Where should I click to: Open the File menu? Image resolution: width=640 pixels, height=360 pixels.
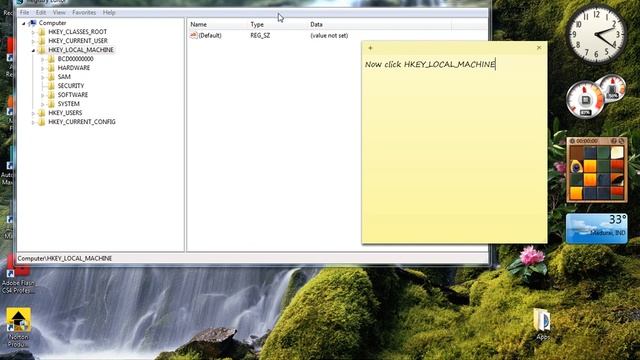[x=24, y=13]
